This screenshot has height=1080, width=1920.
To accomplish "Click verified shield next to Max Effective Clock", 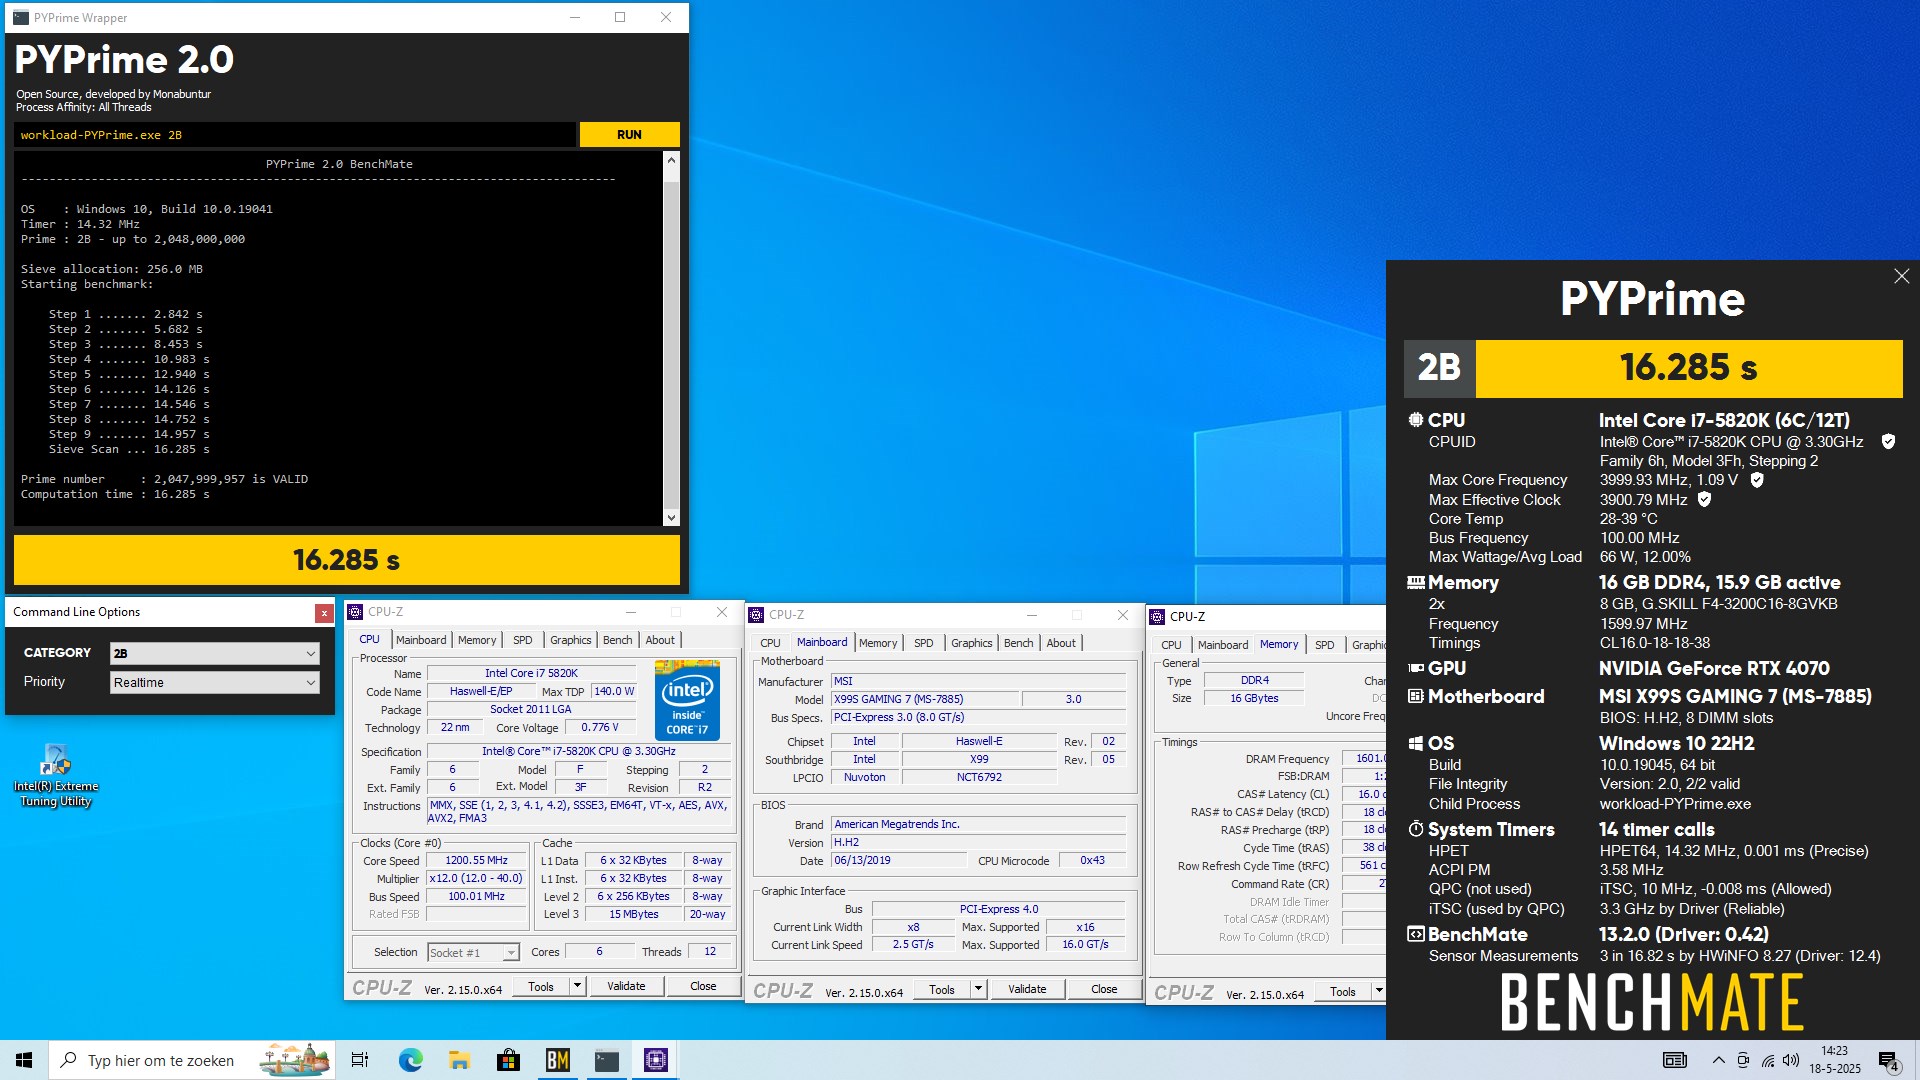I will coord(1704,499).
